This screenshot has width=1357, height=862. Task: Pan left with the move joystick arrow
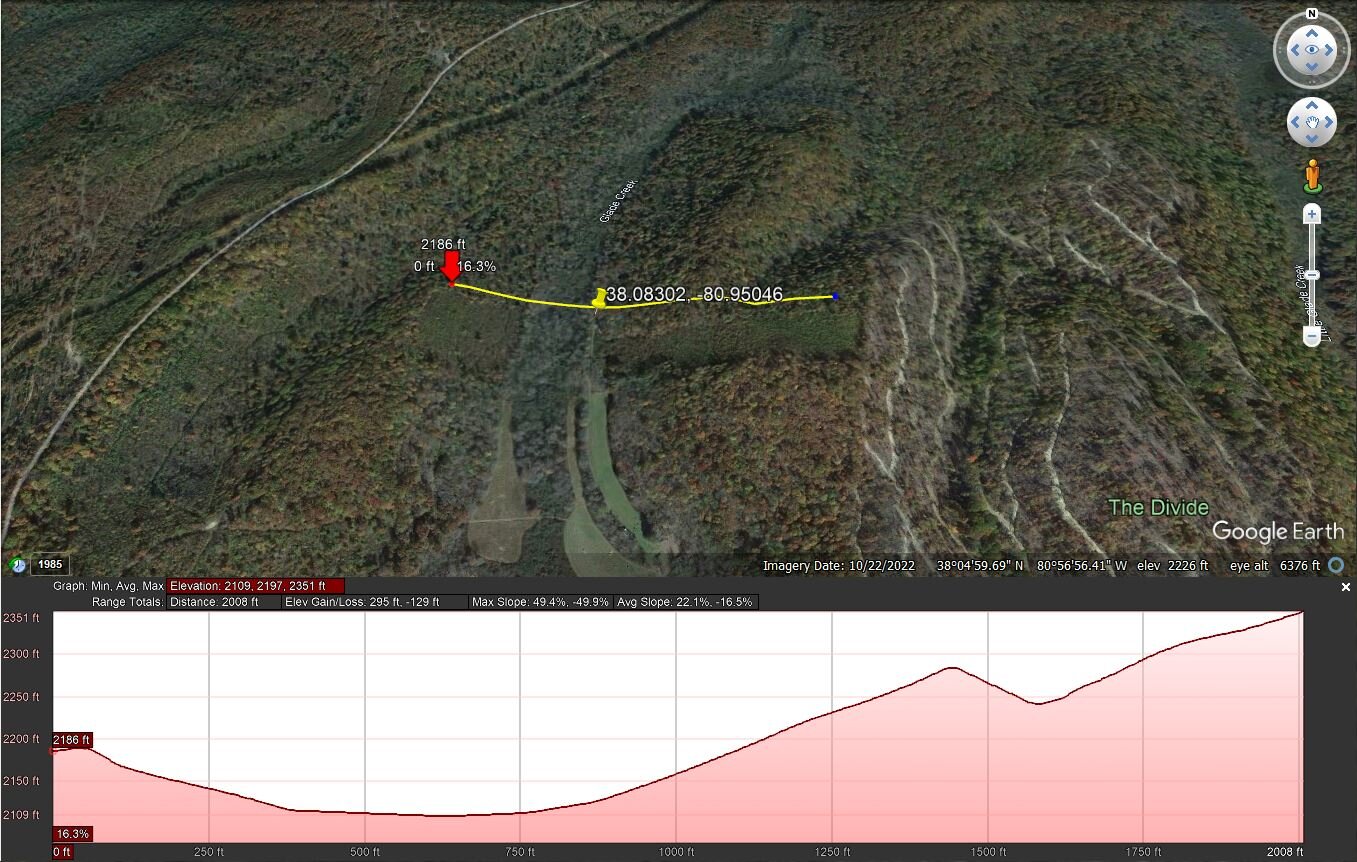point(1295,123)
